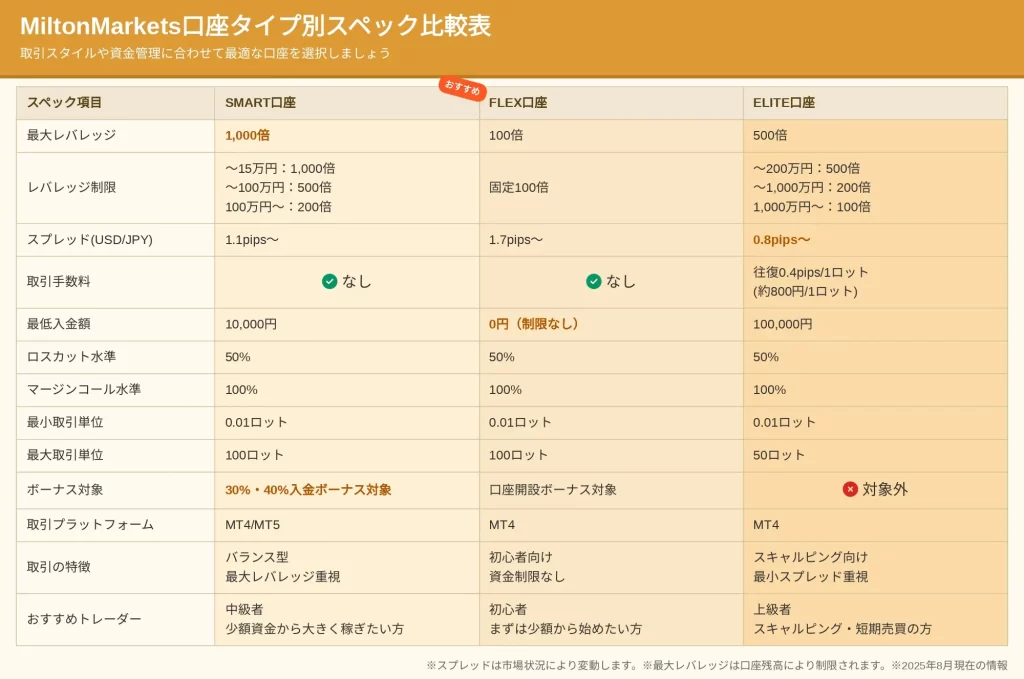The height and width of the screenshot is (679, 1024).
Task: Select the line ～1,000万円：200倍
Action: (x=812, y=187)
